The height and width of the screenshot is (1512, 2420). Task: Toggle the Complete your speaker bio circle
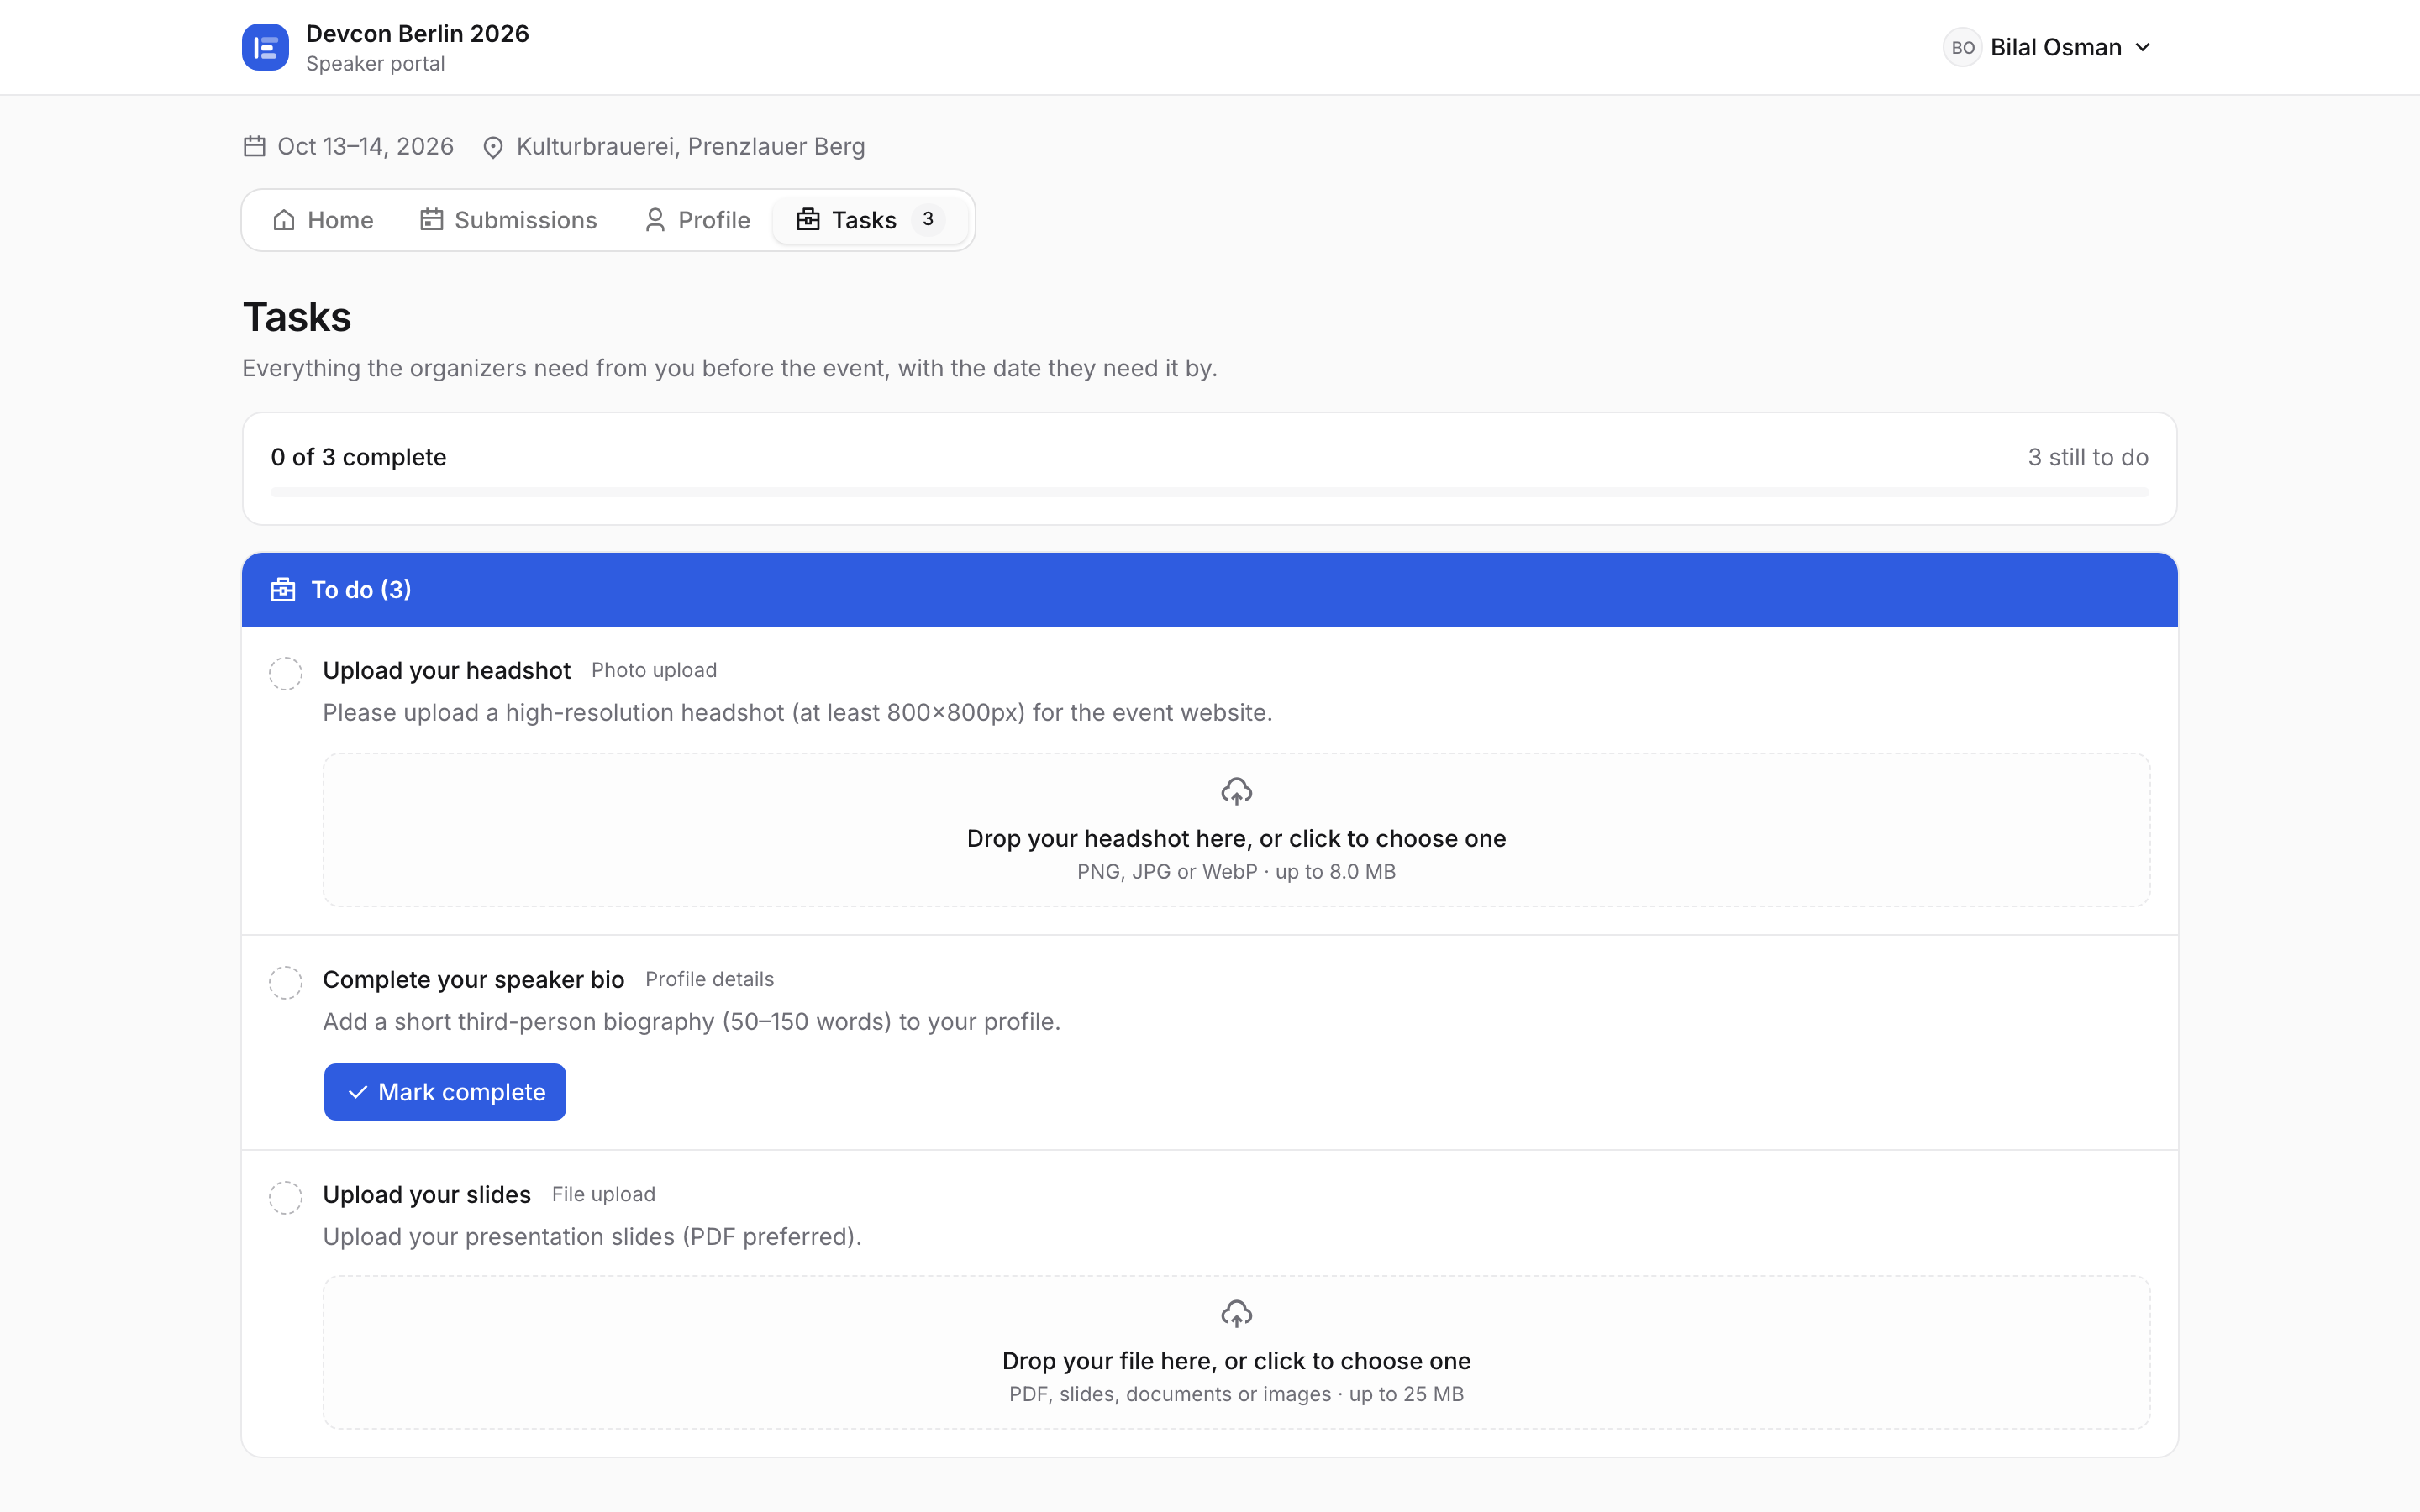coord(286,982)
